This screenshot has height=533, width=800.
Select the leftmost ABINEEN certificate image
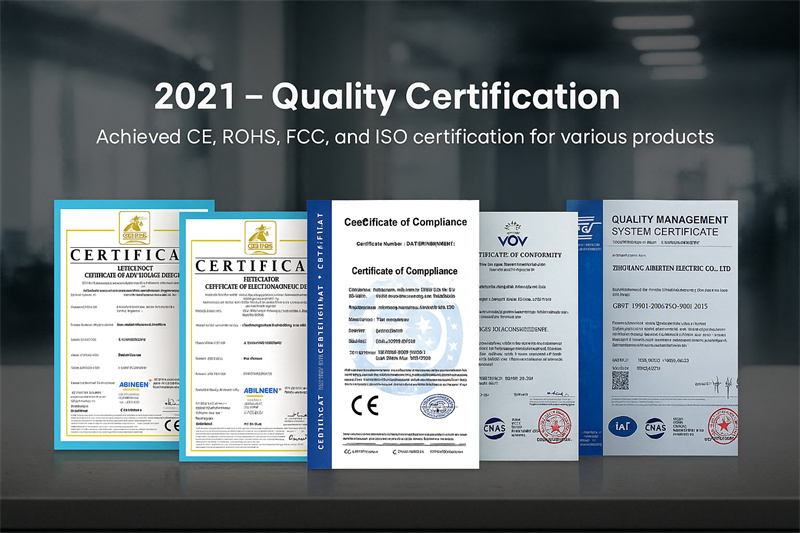coord(117,325)
